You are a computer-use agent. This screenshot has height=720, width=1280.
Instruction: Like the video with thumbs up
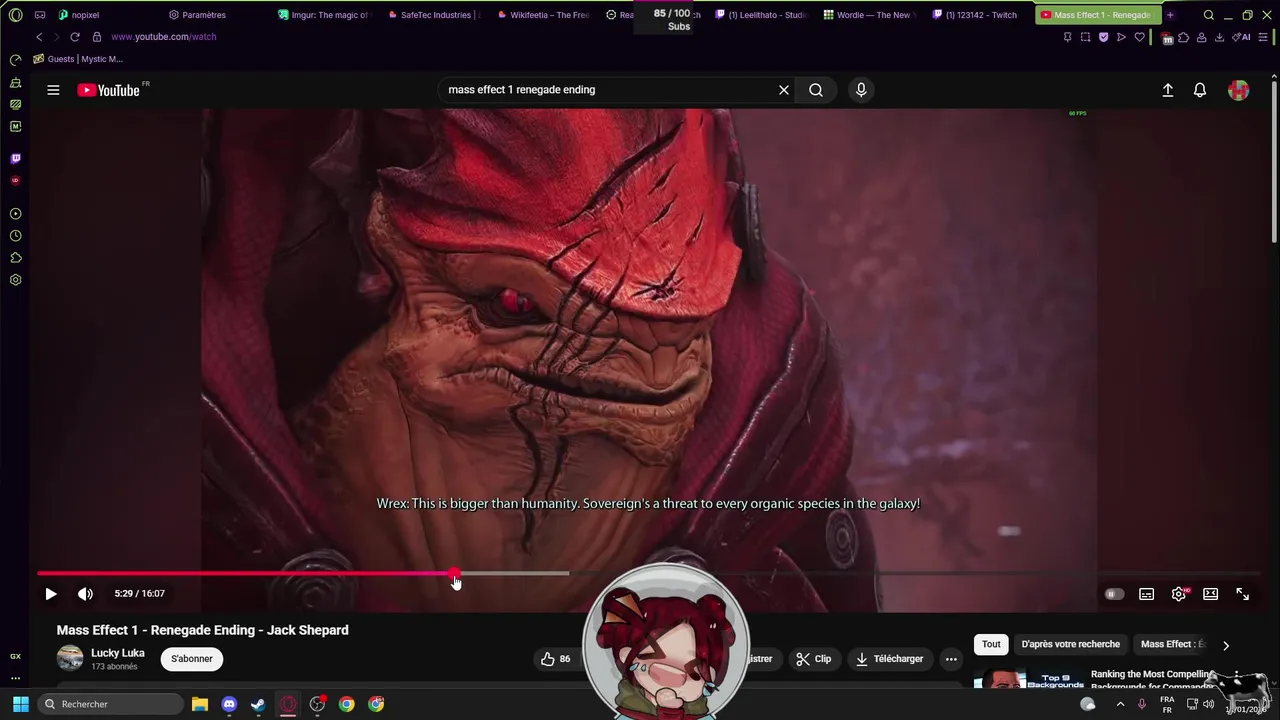pyautogui.click(x=555, y=659)
